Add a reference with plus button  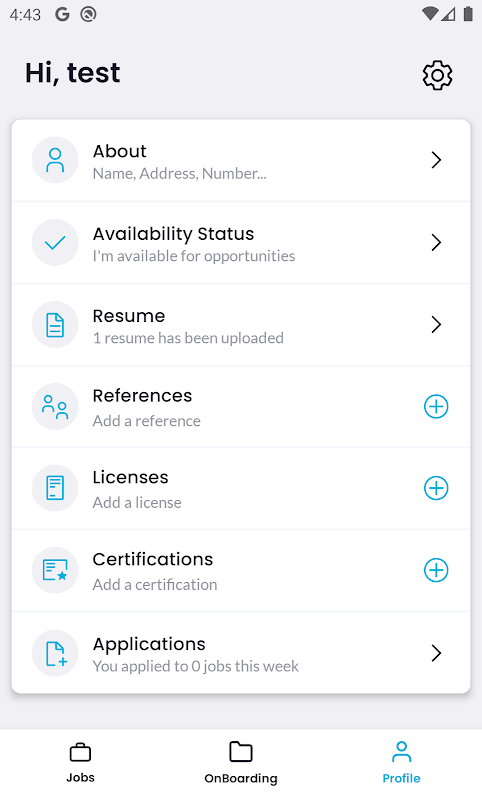pos(436,407)
